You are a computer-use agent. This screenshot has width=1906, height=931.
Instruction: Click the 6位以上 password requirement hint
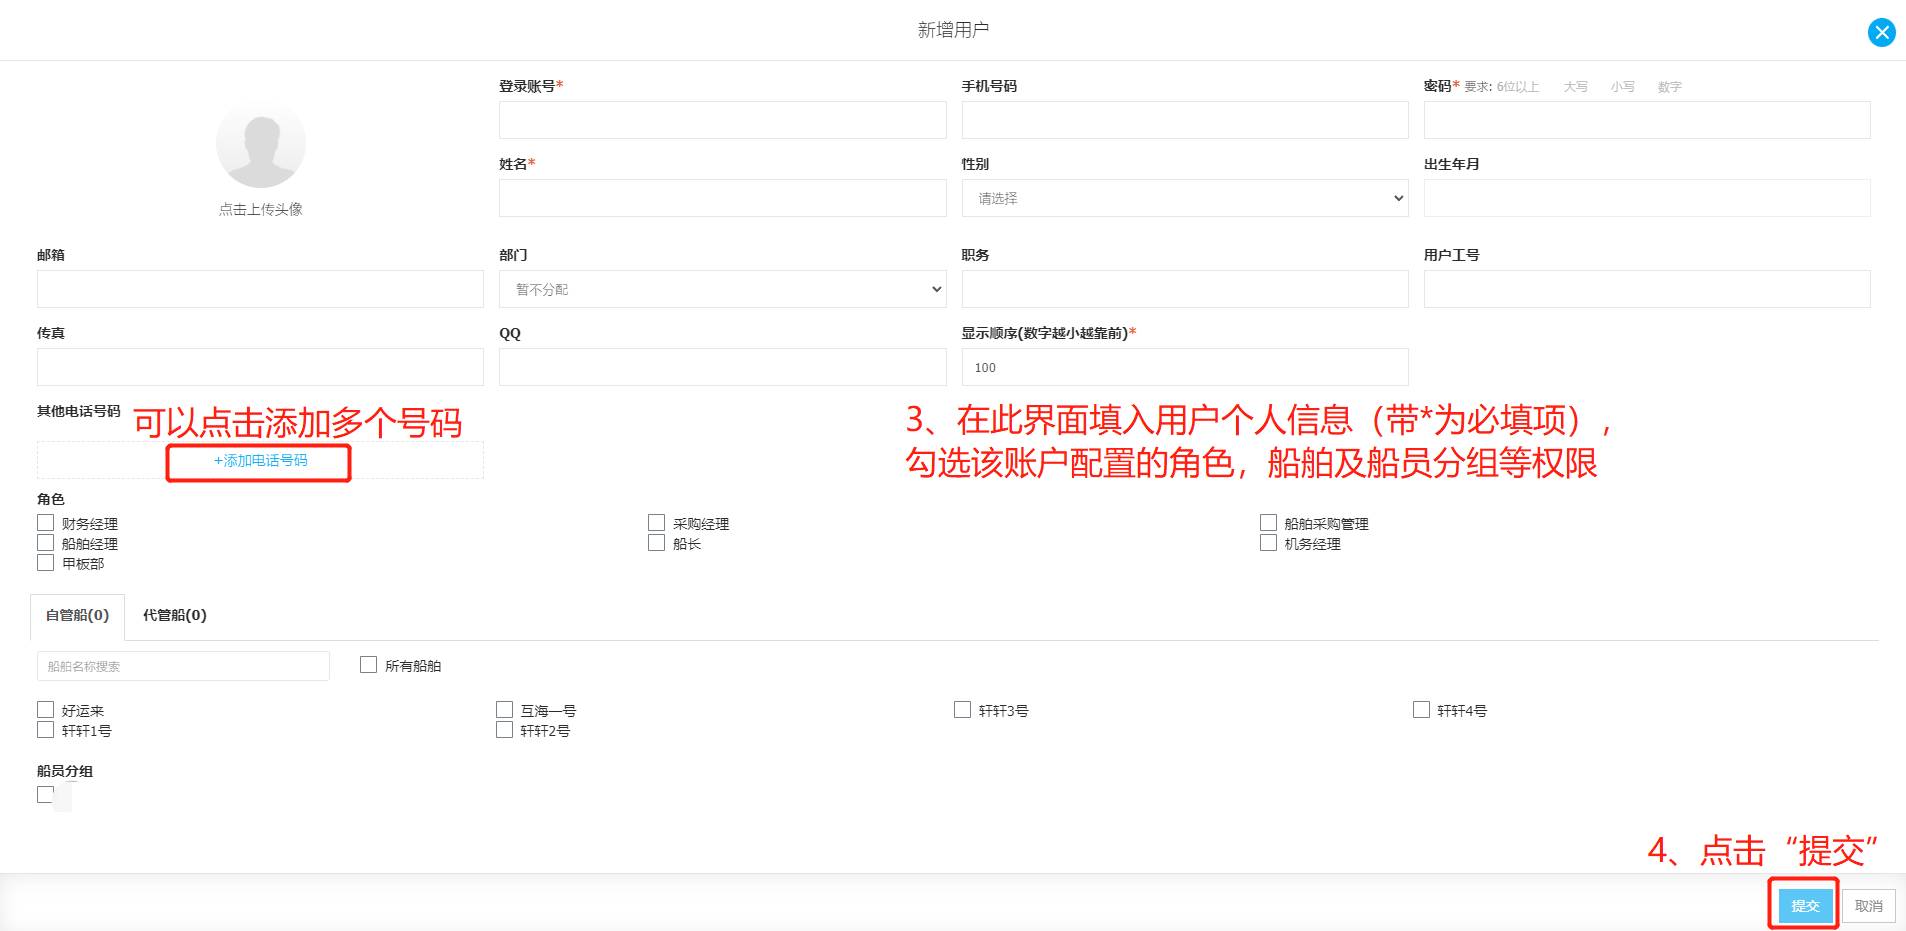(1517, 87)
